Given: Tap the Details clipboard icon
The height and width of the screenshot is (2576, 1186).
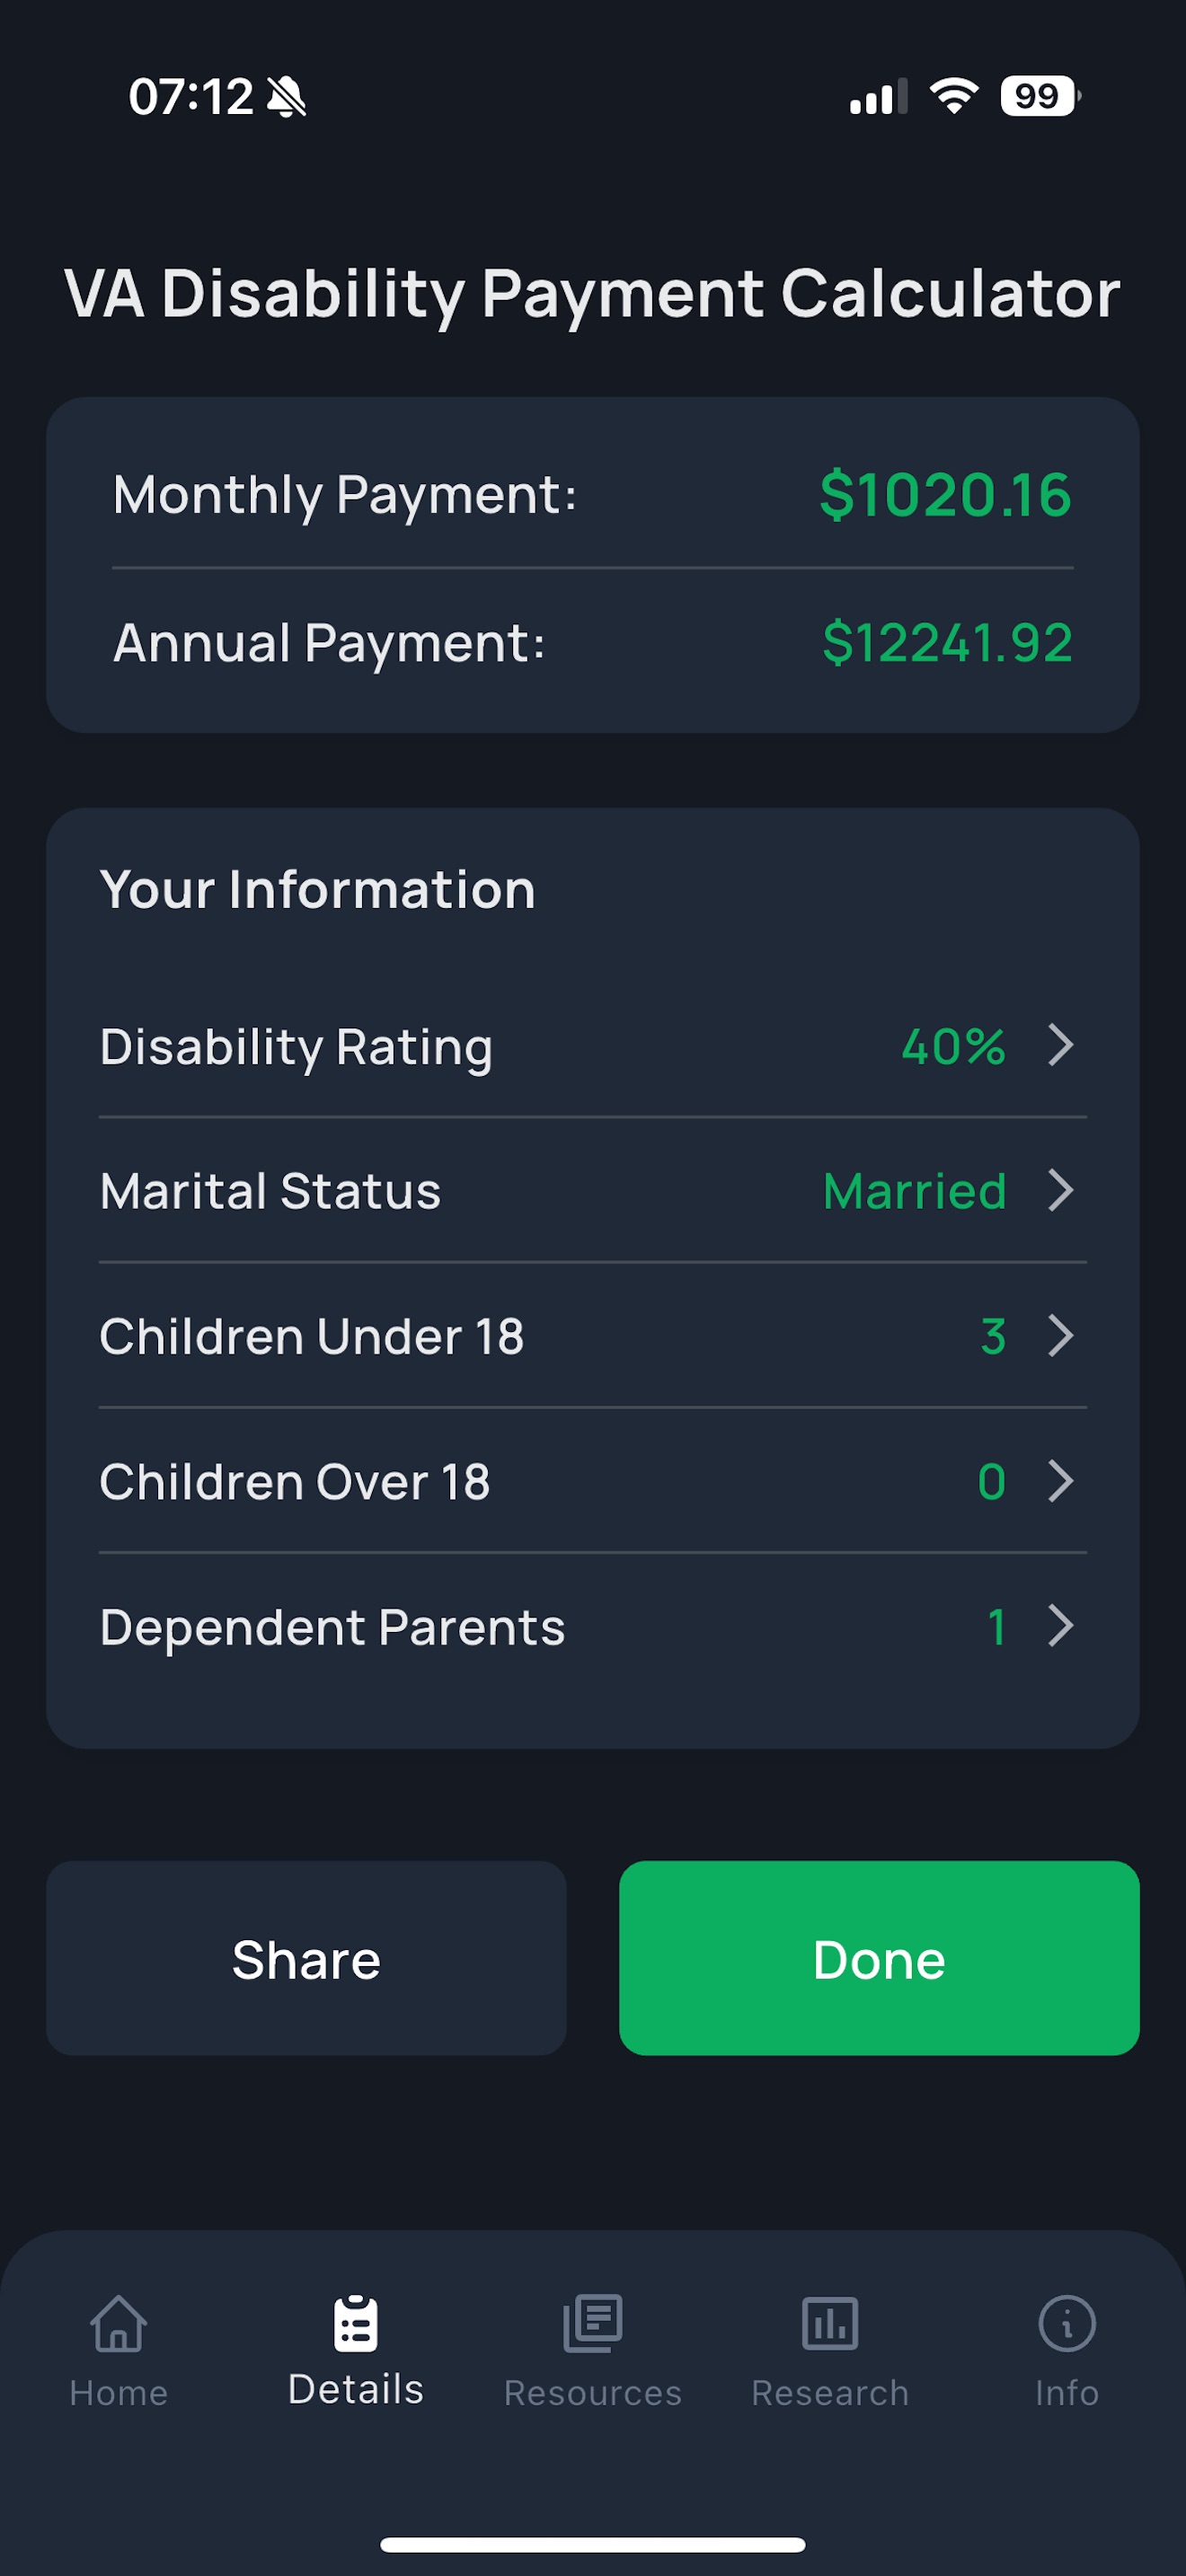Looking at the screenshot, I should pos(356,2323).
